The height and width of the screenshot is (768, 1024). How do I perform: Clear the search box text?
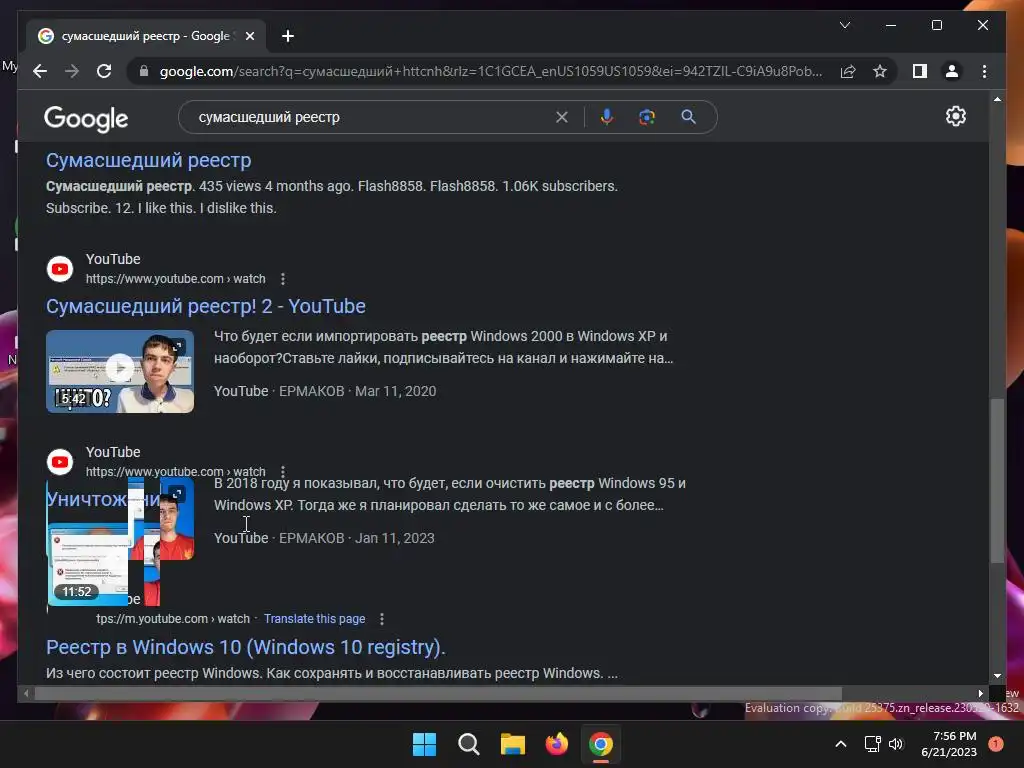tap(562, 117)
